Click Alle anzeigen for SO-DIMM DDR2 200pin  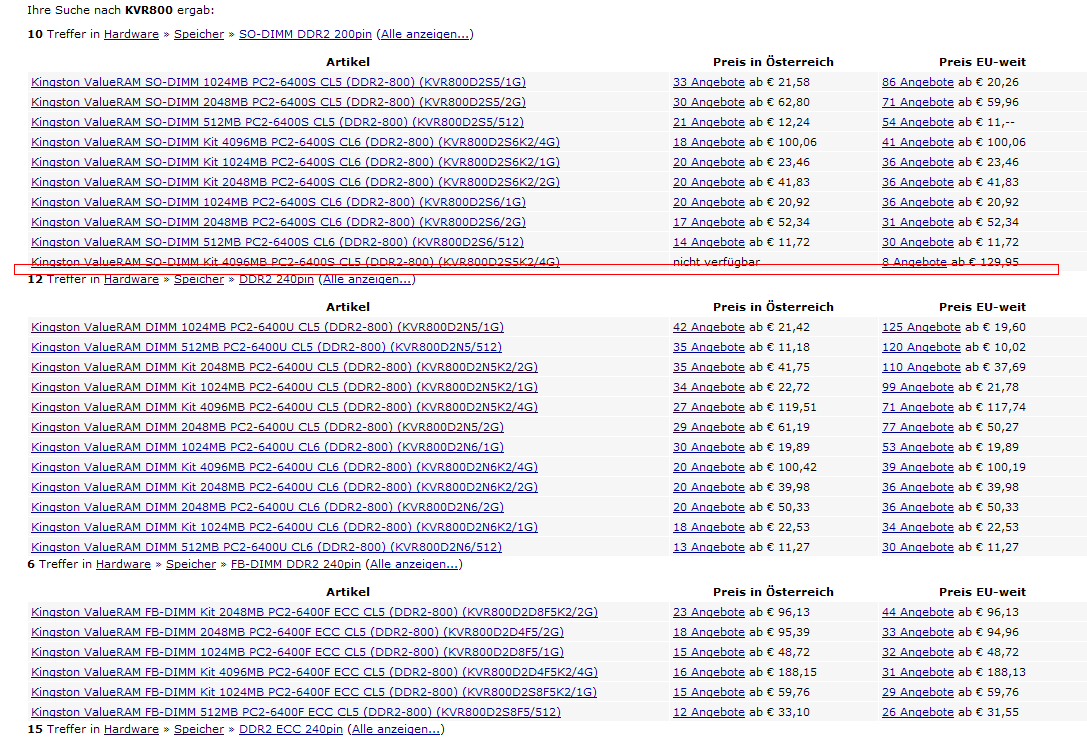424,34
